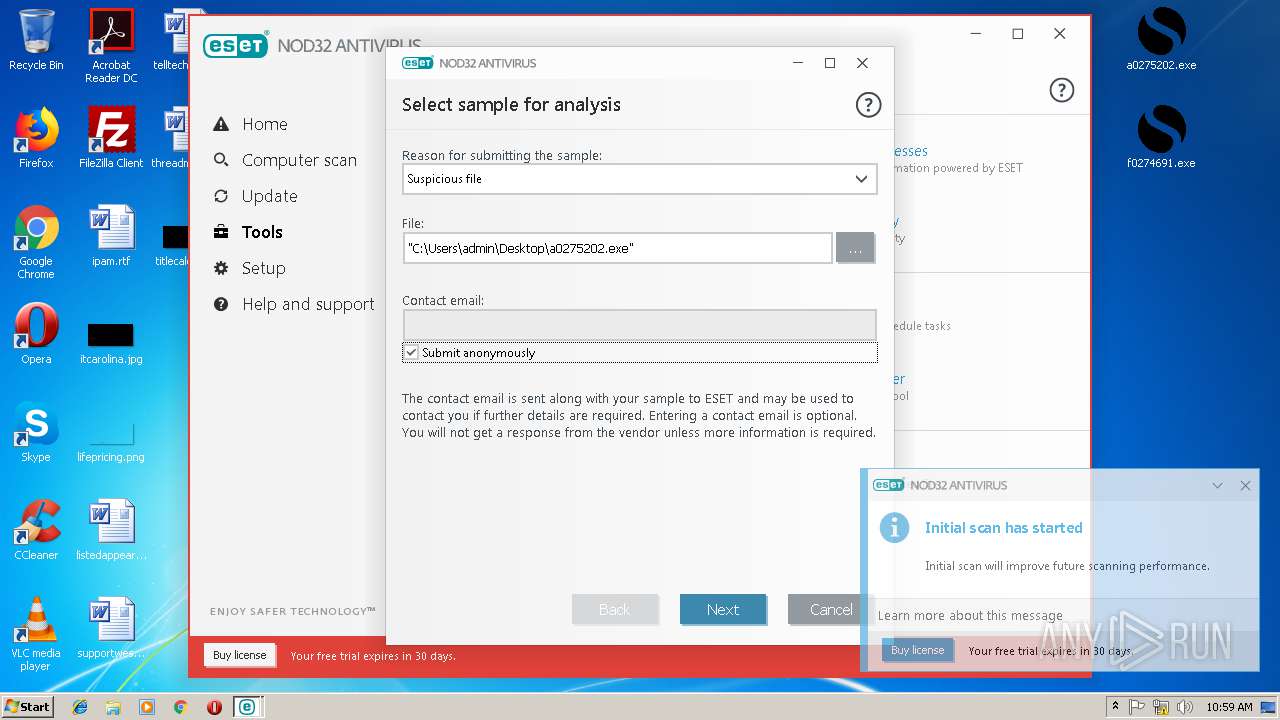
Task: Show hidden tray icons arrow
Action: (1114, 707)
